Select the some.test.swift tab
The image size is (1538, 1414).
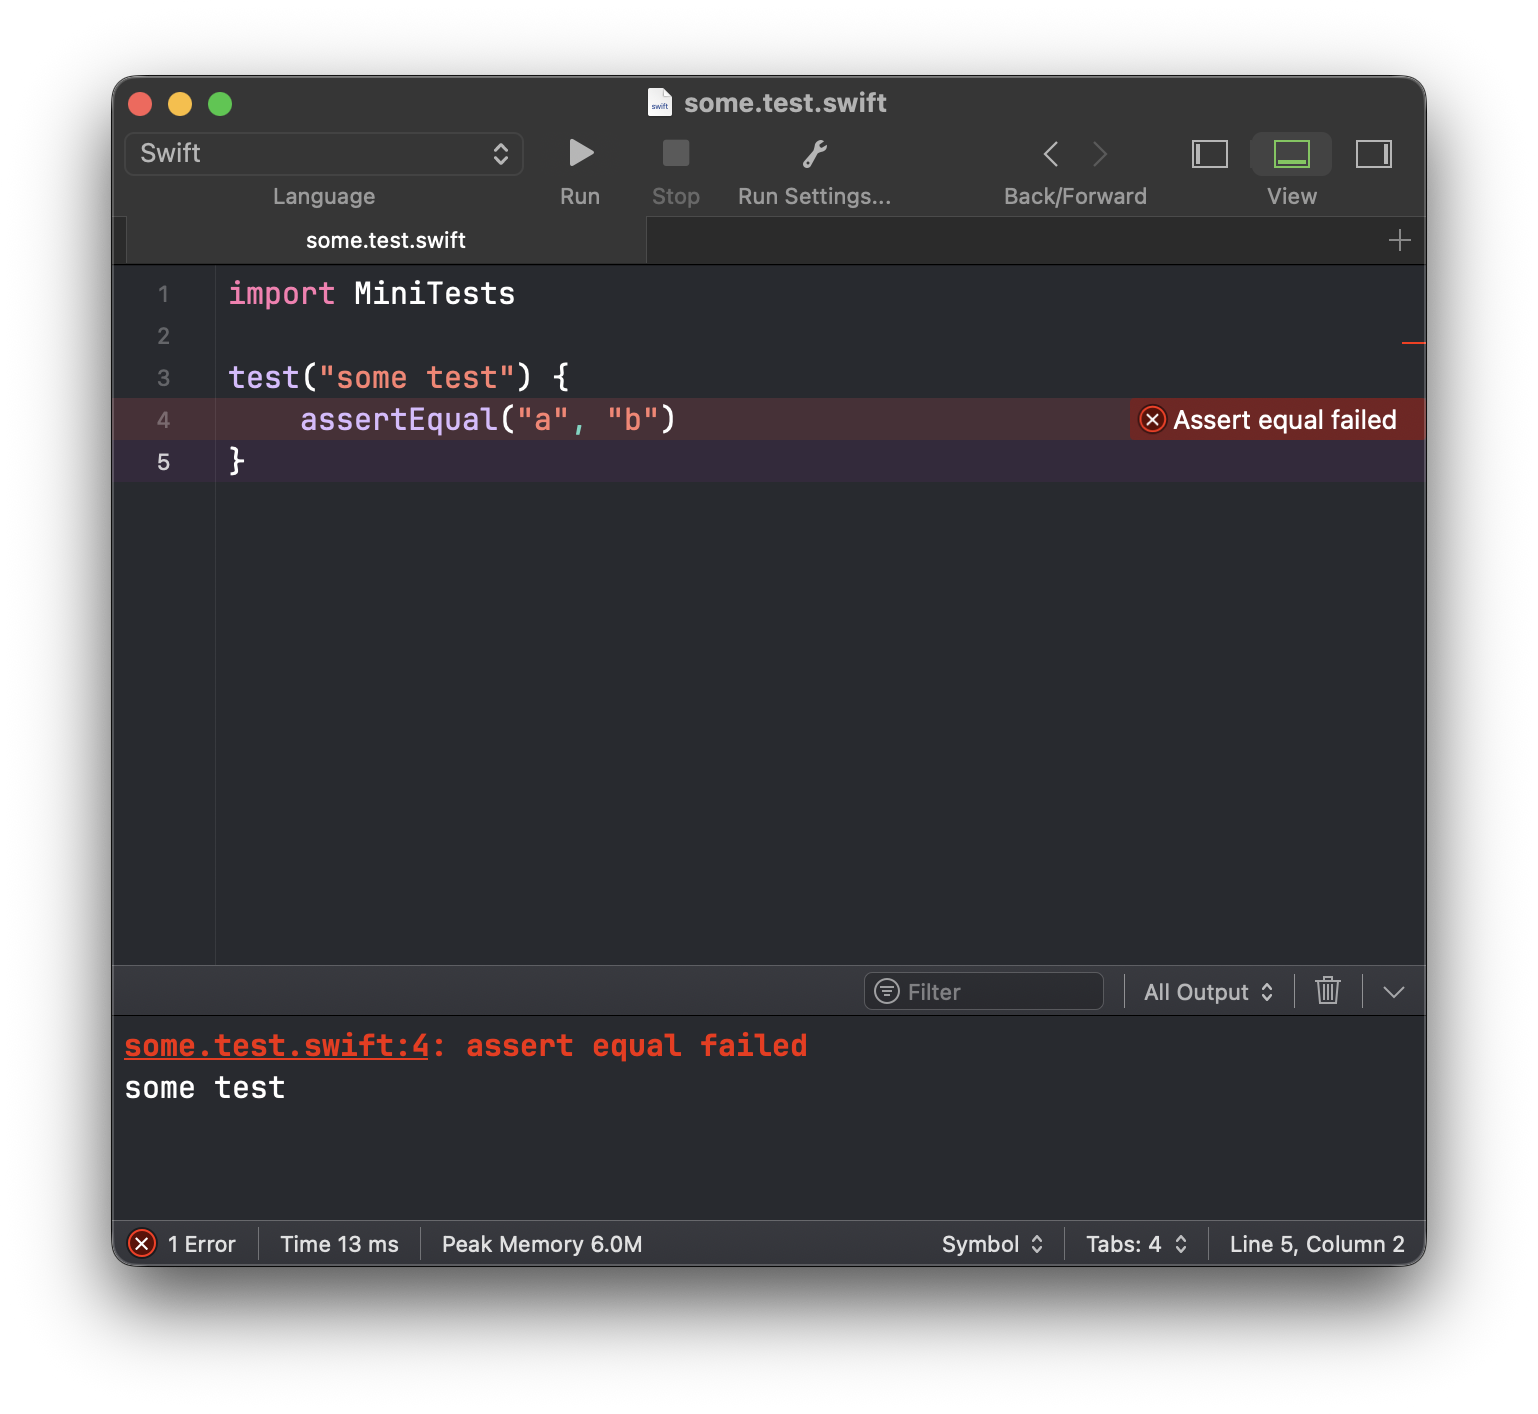[386, 241]
